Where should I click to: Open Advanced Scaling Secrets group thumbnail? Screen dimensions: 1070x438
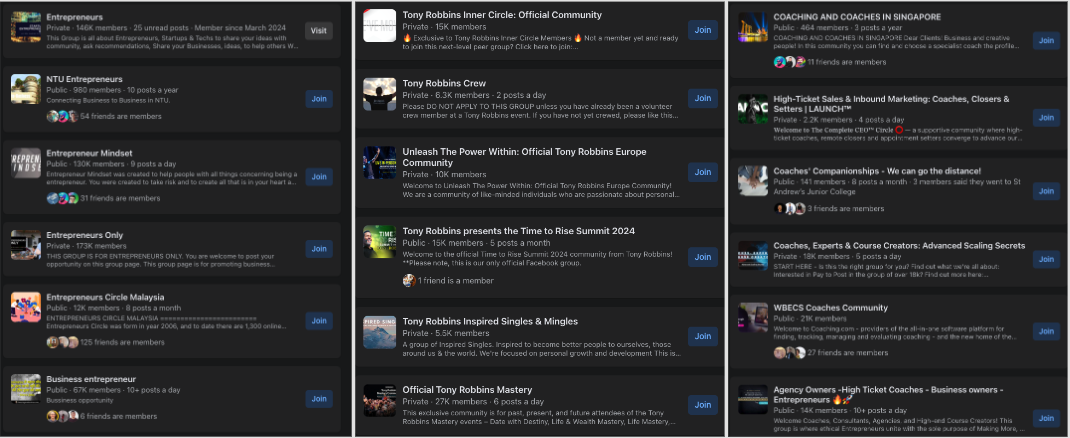[753, 255]
